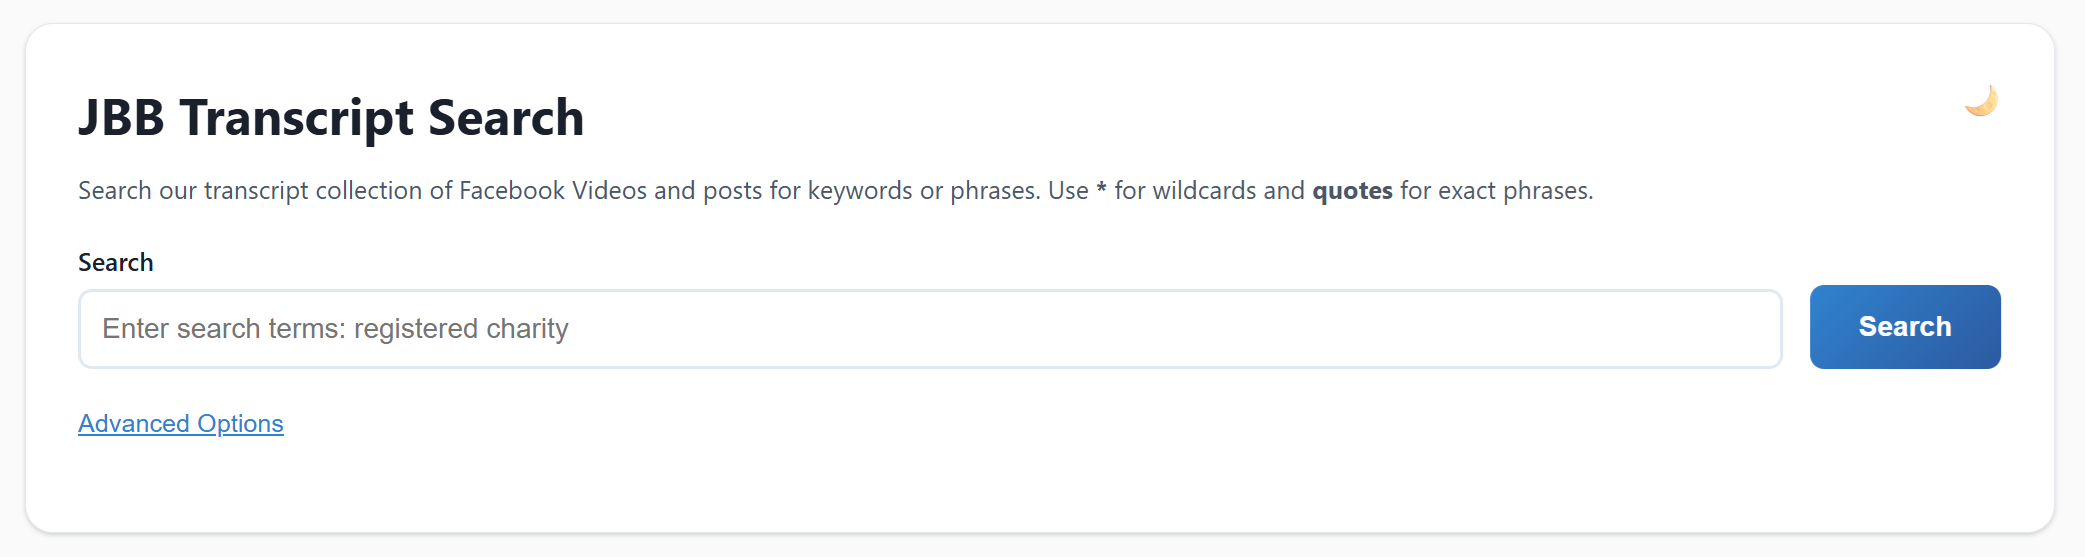Switch the theme using the crescent moon
This screenshot has width=2085, height=557.
coord(1981,101)
